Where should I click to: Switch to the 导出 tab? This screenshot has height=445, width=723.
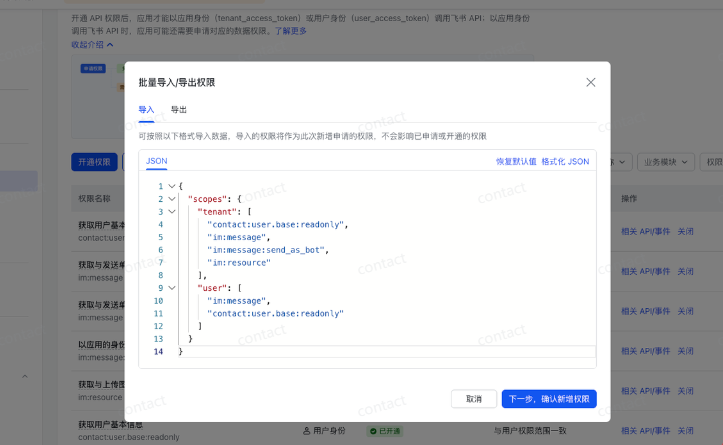[178, 110]
